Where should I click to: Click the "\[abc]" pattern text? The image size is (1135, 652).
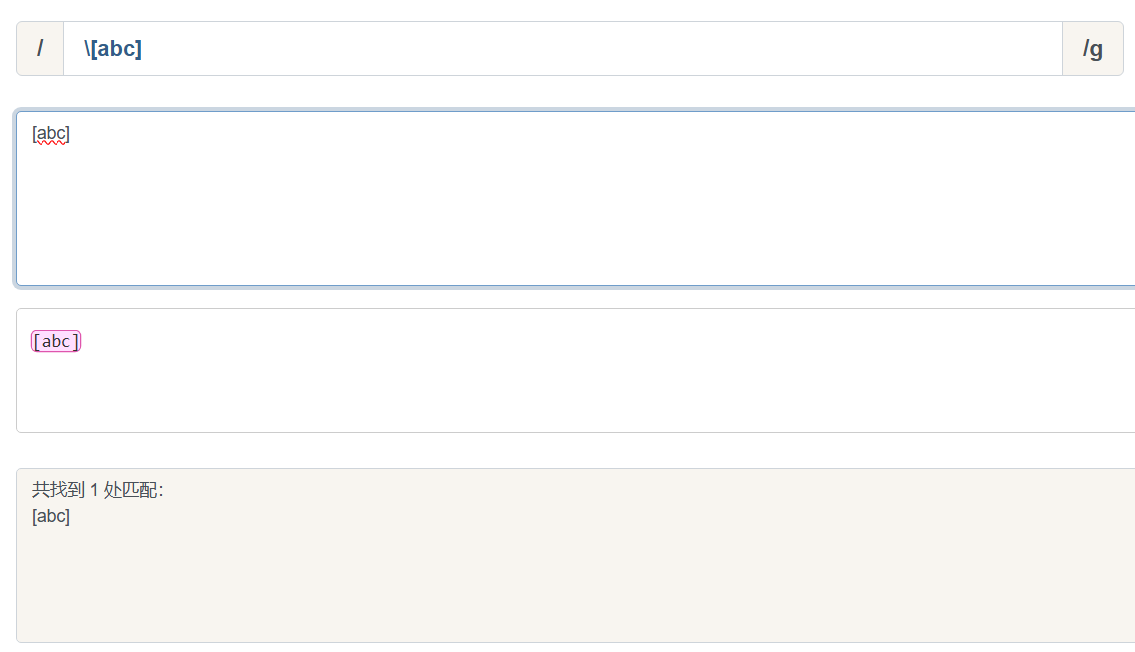(x=113, y=49)
